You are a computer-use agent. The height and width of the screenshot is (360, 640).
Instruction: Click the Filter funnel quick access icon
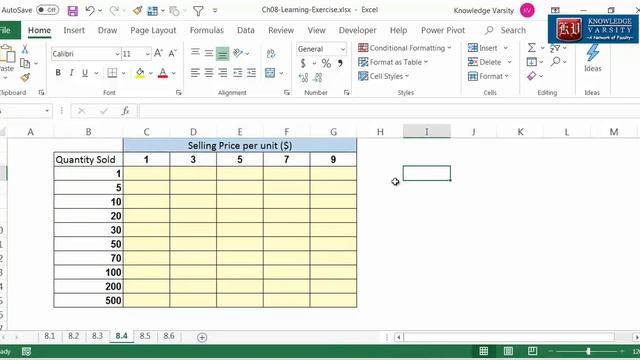(198, 11)
